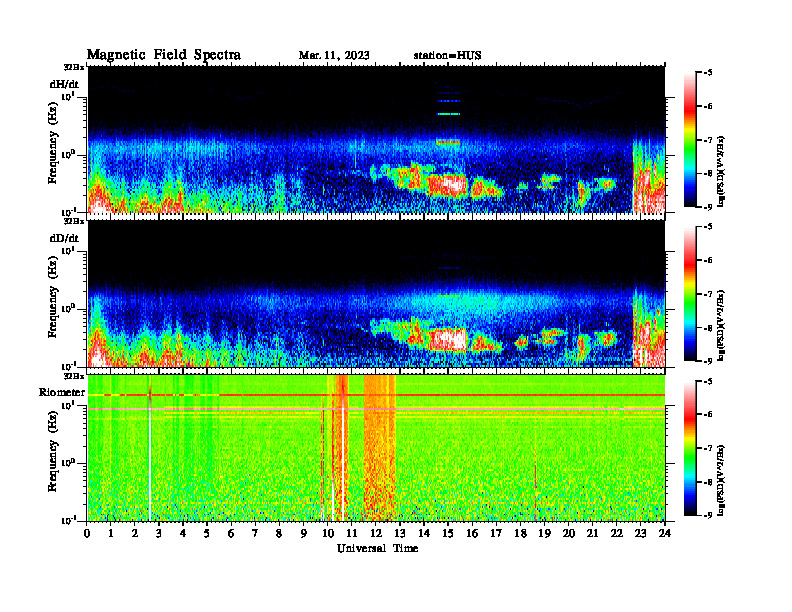Screen dimensions: 792x612
Task: Click hour 9 on the time axis
Action: tap(304, 534)
